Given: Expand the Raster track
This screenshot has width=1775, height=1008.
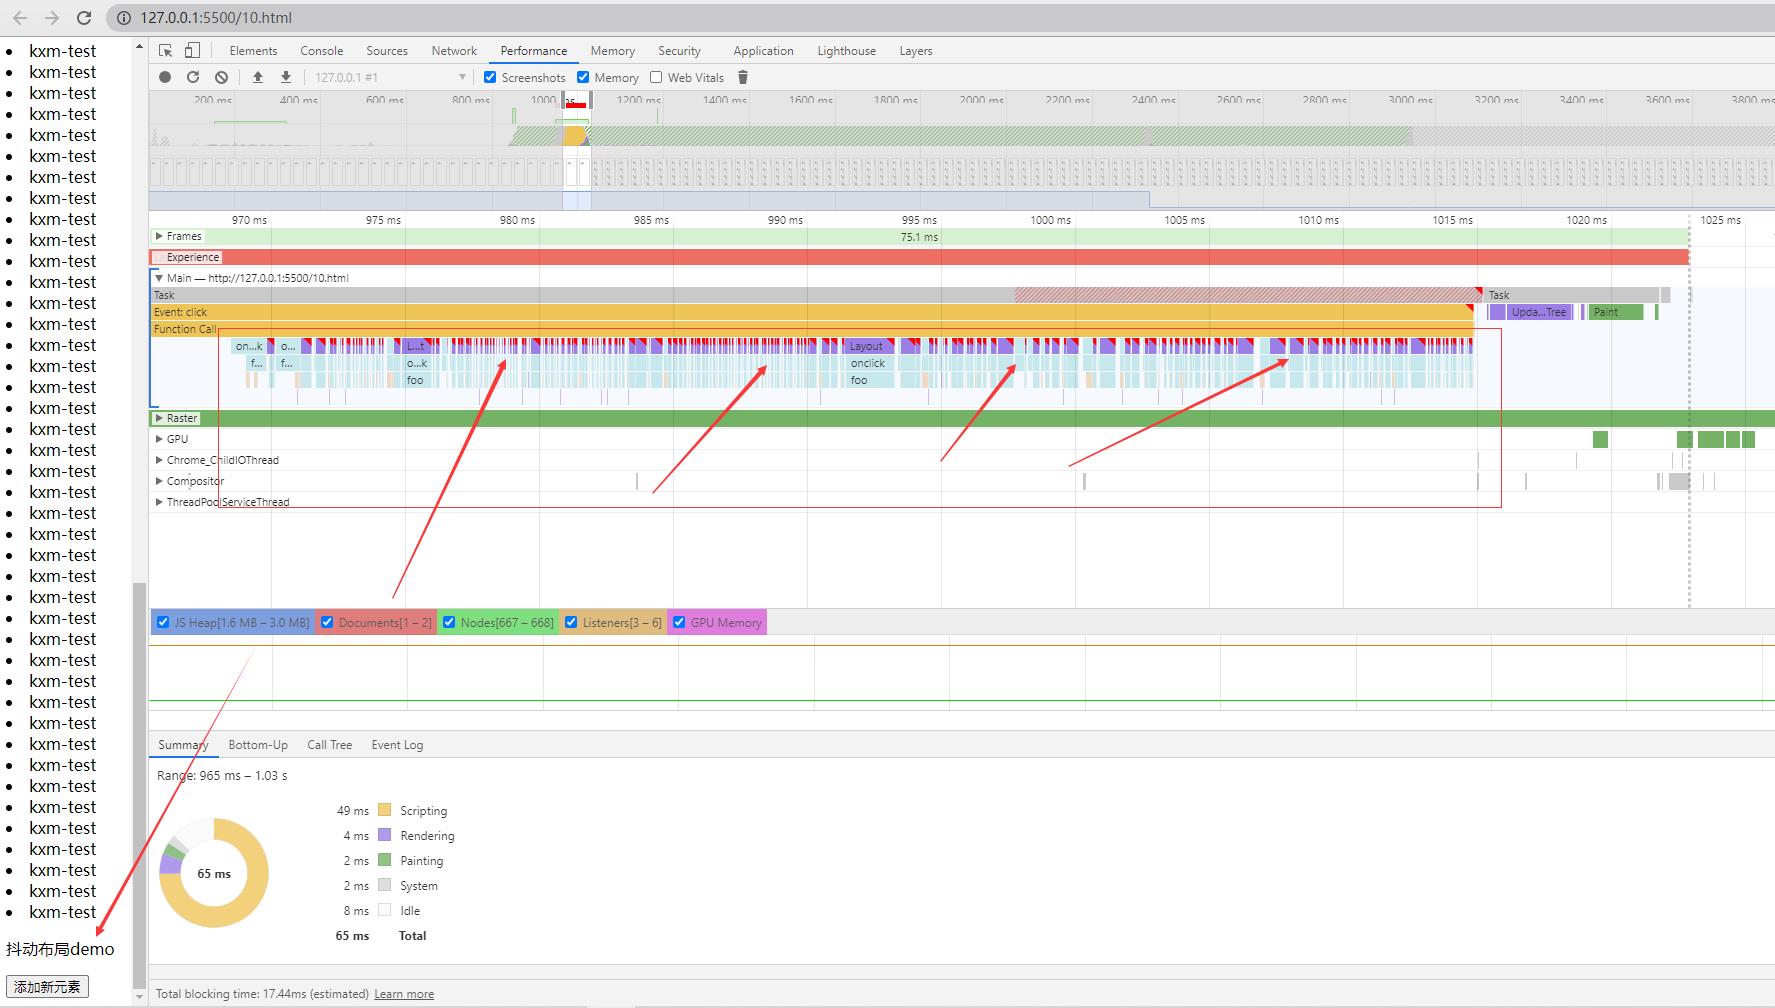Looking at the screenshot, I should point(159,418).
